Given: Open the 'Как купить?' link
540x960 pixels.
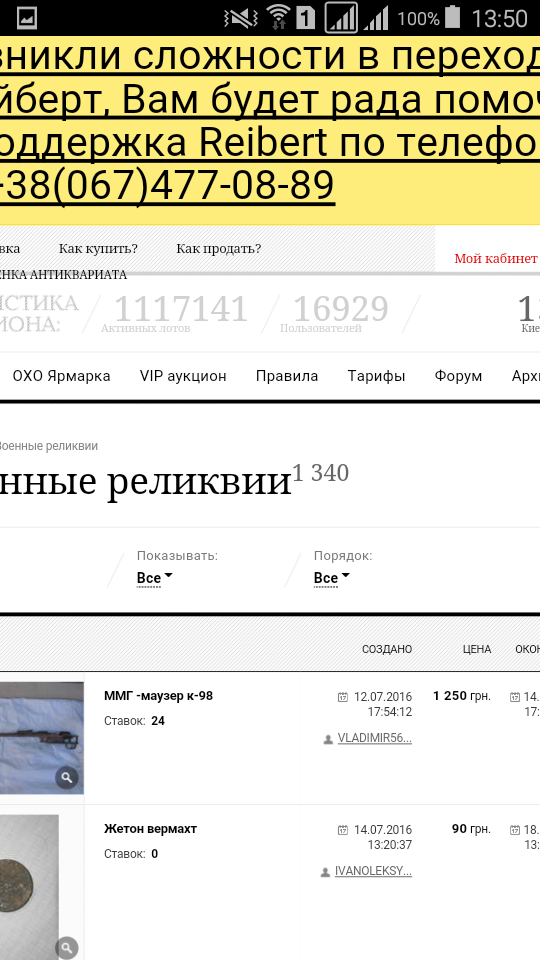Looking at the screenshot, I should [x=98, y=249].
